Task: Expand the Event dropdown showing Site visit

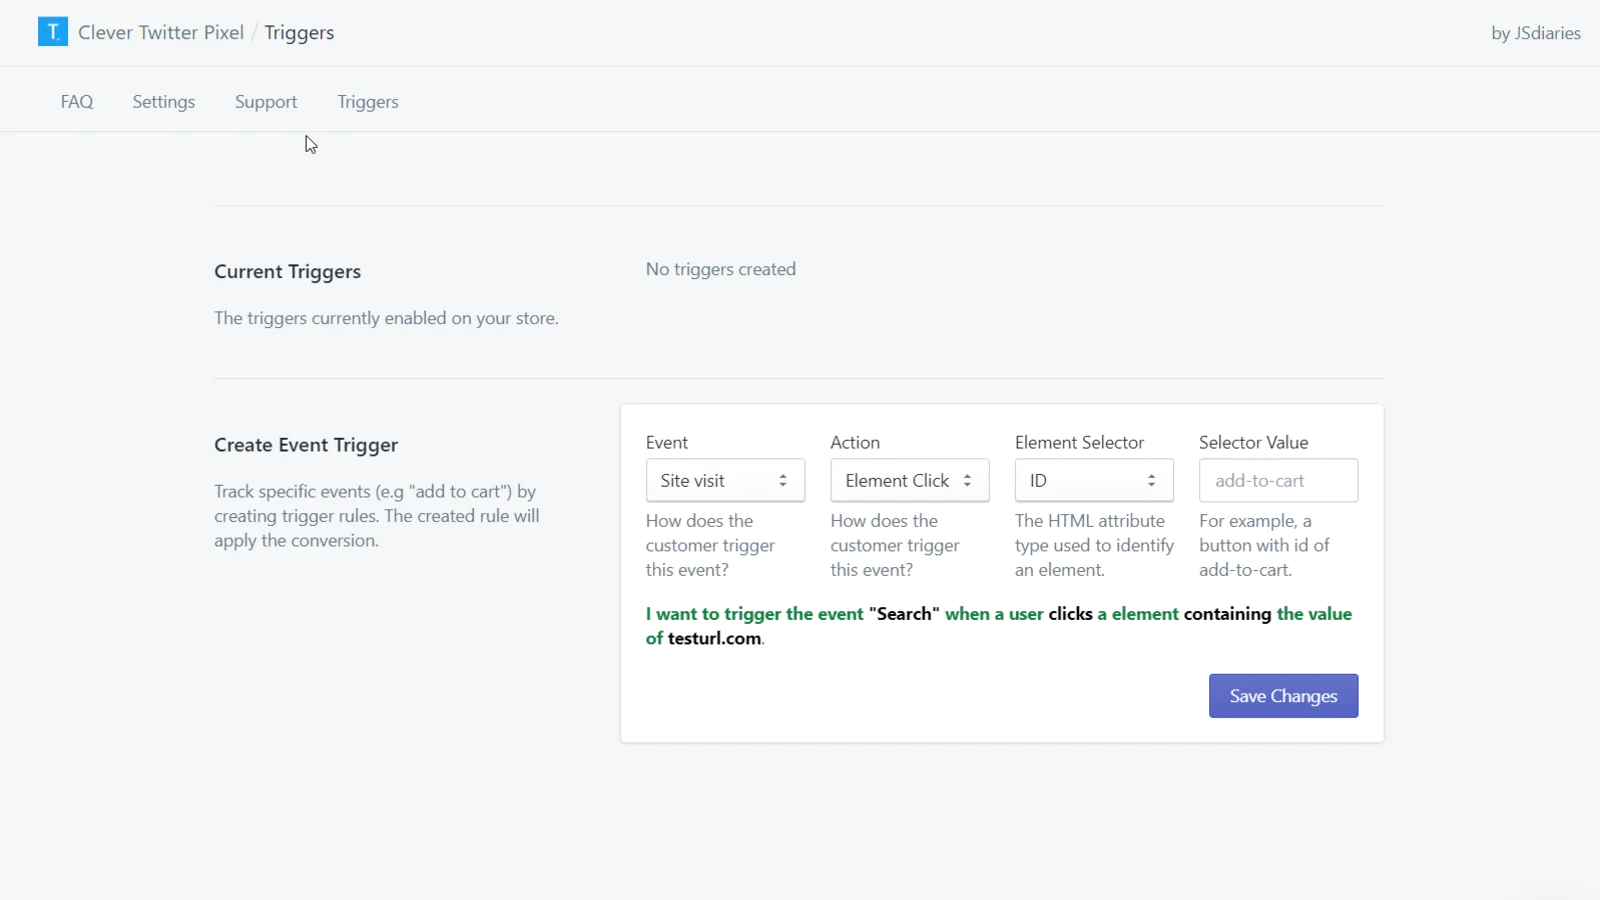Action: pos(725,481)
